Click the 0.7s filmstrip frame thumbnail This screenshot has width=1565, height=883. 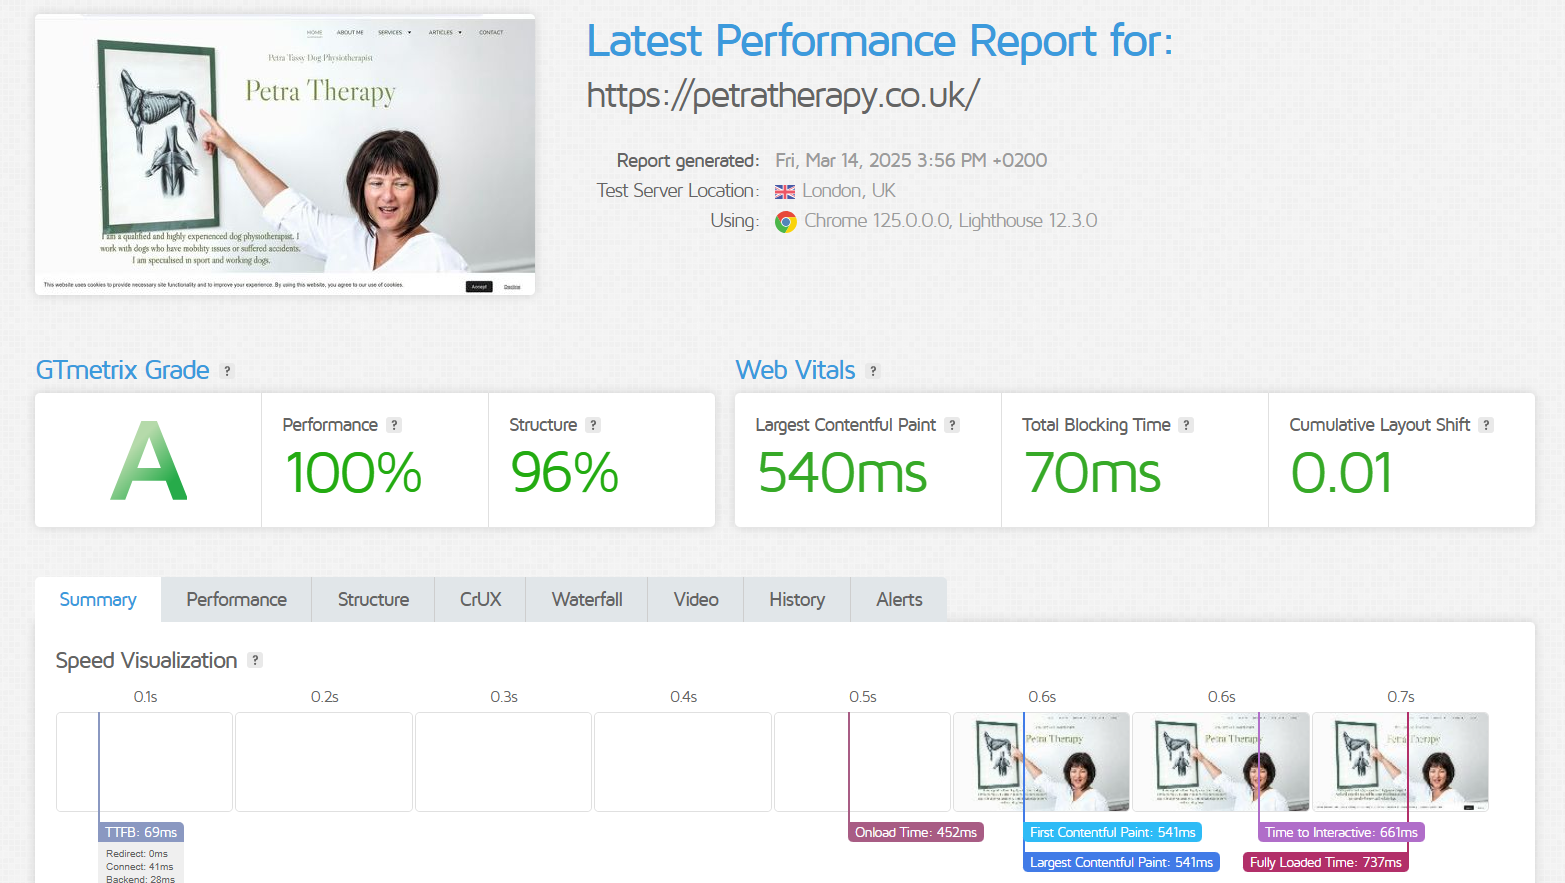[x=1400, y=762]
